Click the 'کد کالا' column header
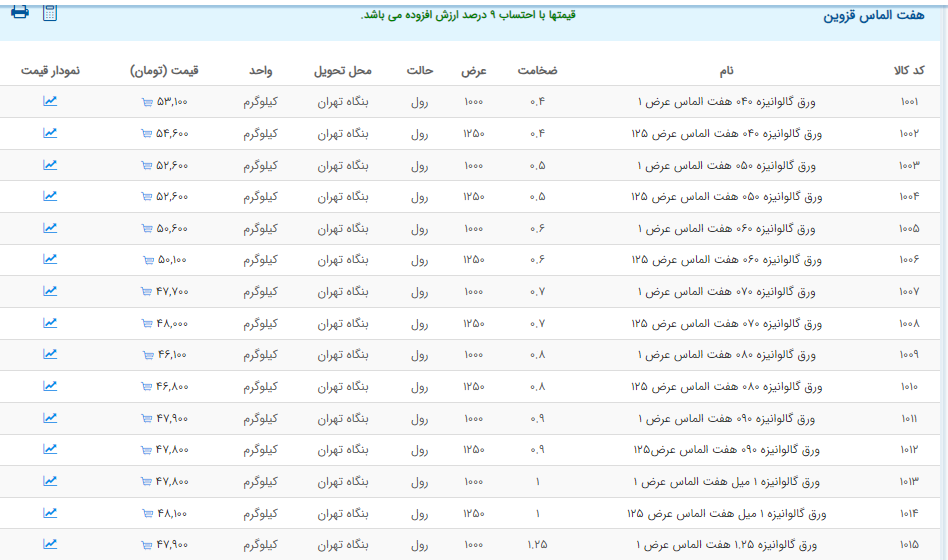This screenshot has width=948, height=560. [x=908, y=70]
